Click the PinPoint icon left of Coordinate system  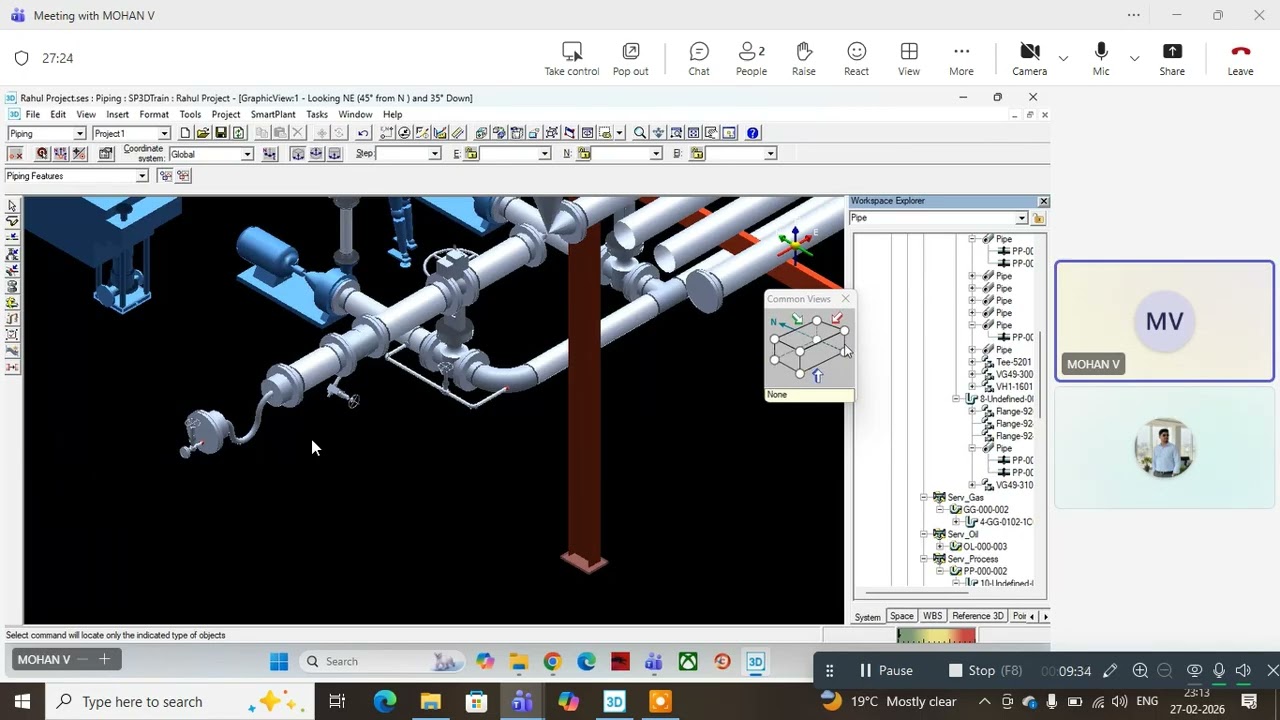tap(106, 154)
